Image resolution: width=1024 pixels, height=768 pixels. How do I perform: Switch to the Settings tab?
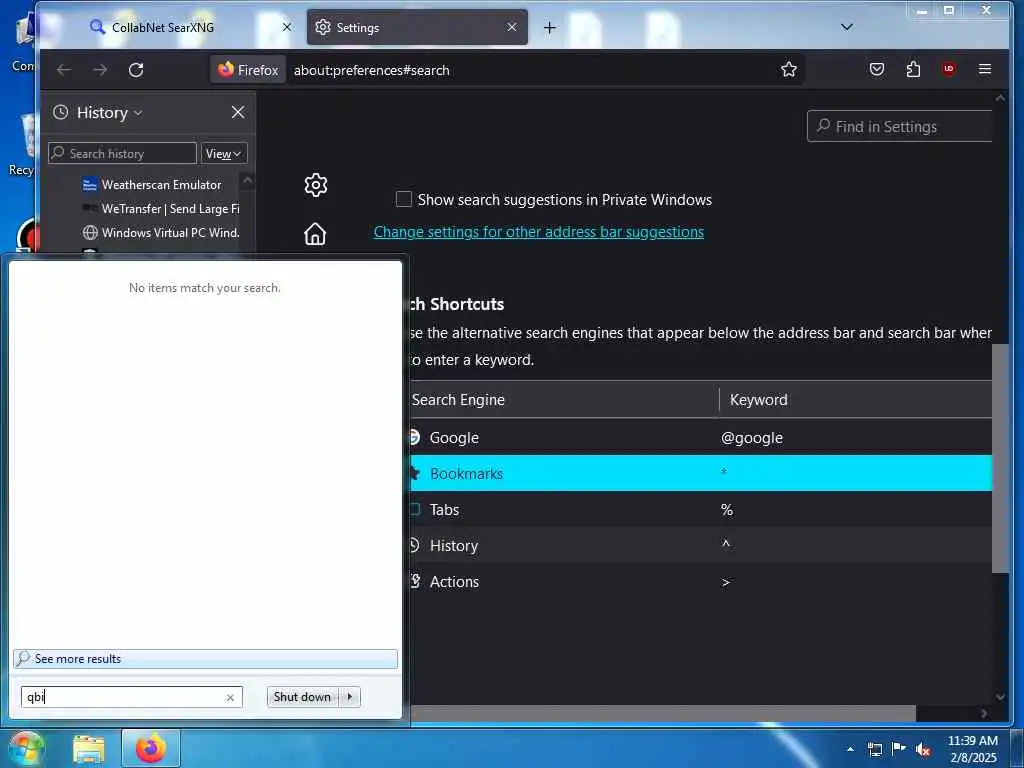417,27
